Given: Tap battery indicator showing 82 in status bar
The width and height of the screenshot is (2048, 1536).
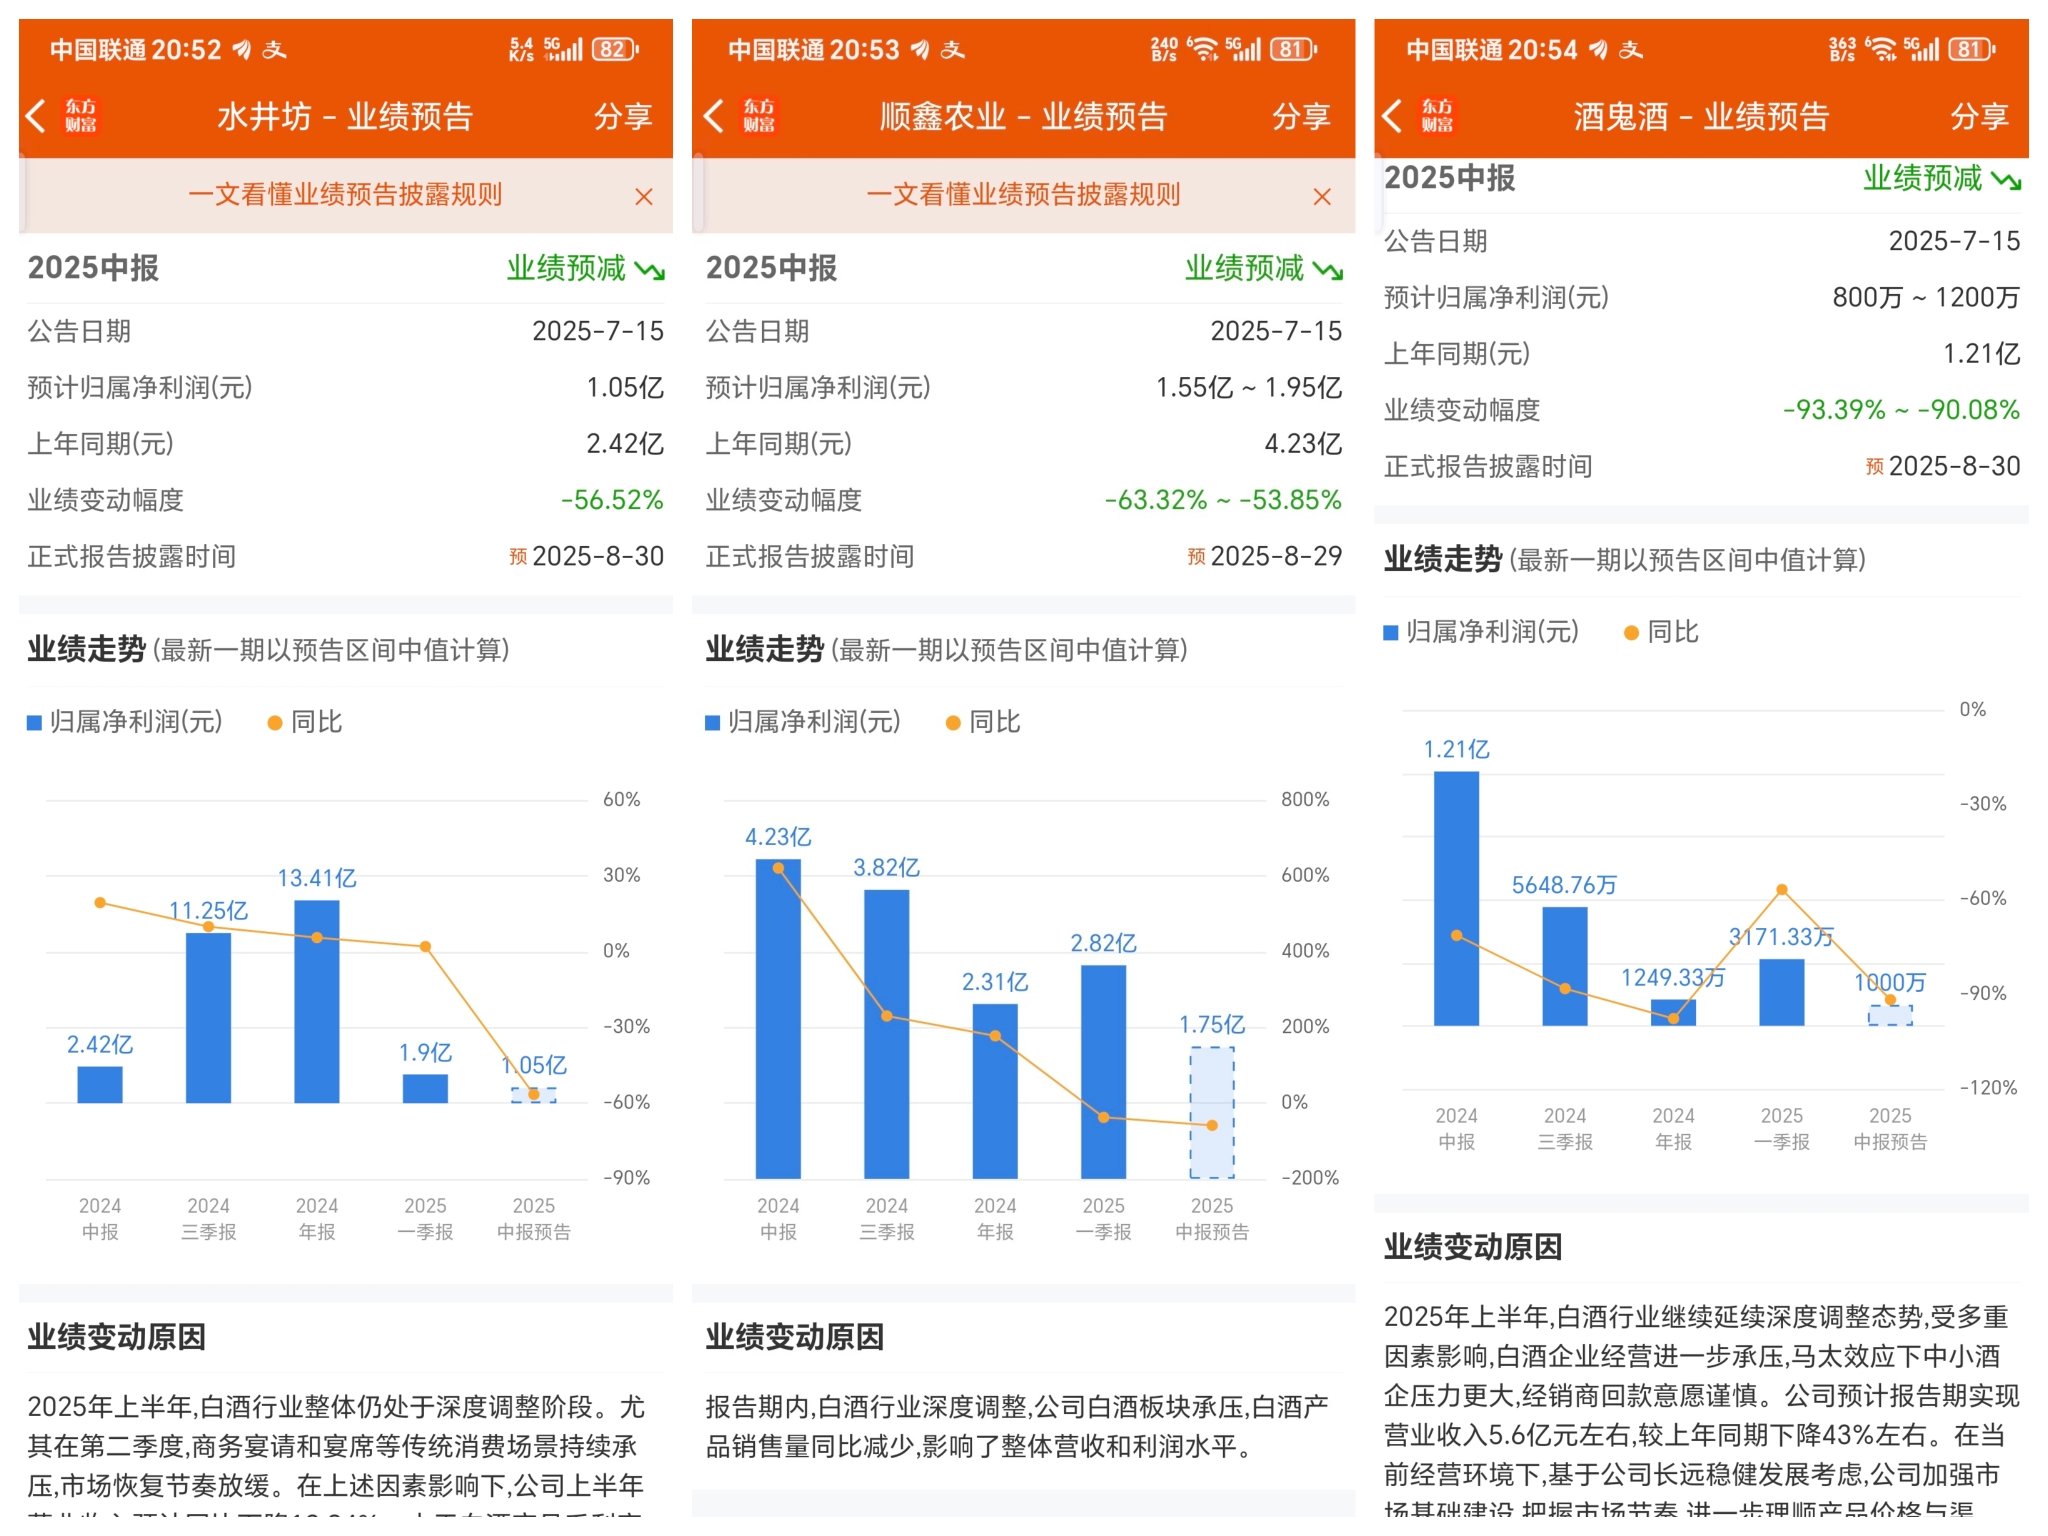Looking at the screenshot, I should click(615, 49).
